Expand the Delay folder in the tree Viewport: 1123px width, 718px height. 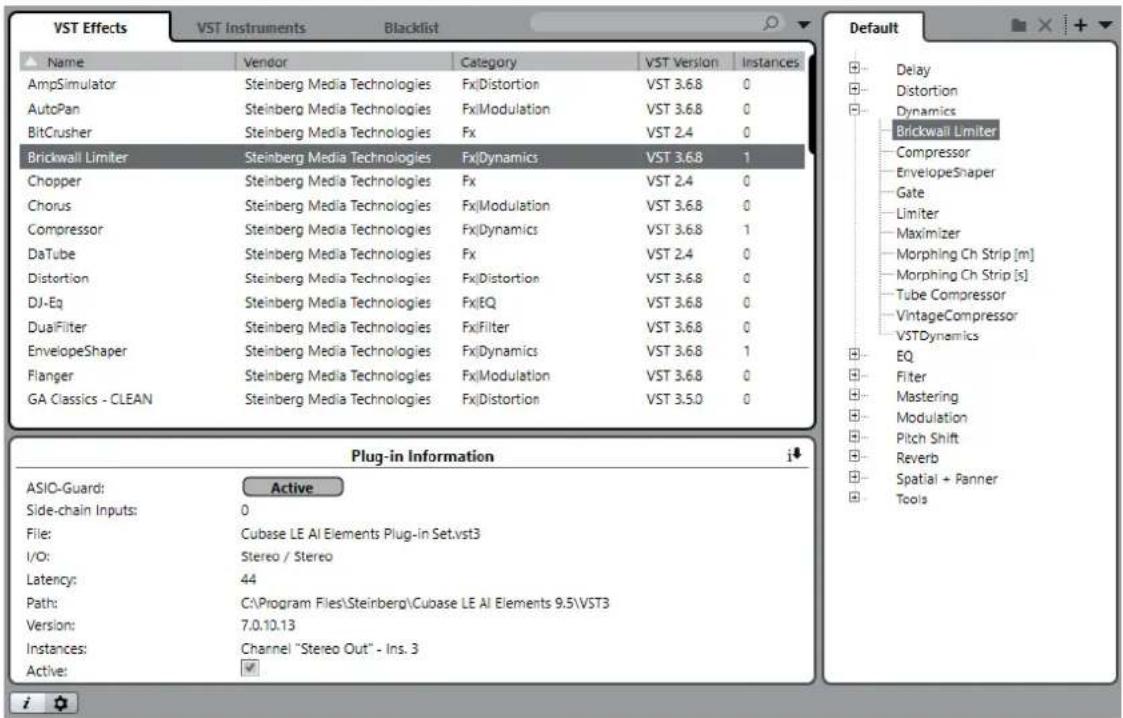(854, 68)
